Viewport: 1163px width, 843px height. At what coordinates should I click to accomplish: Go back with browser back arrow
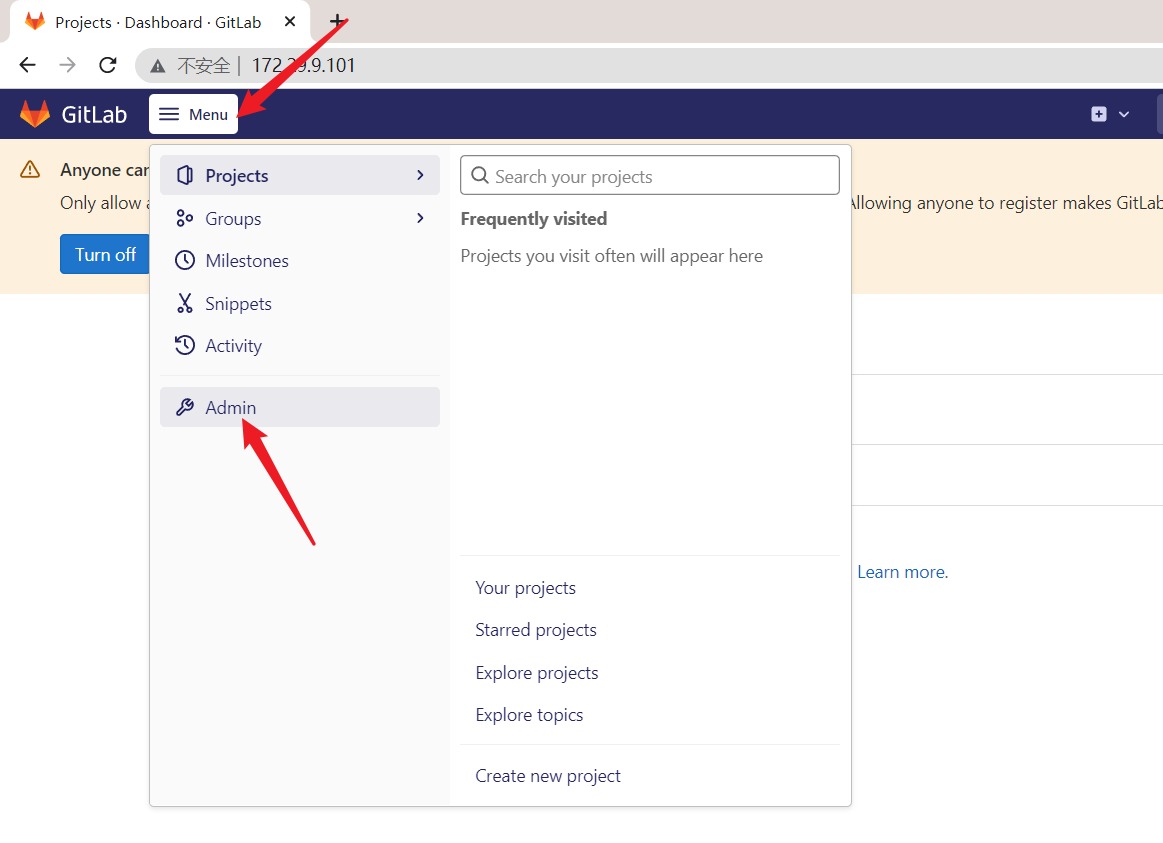[27, 65]
